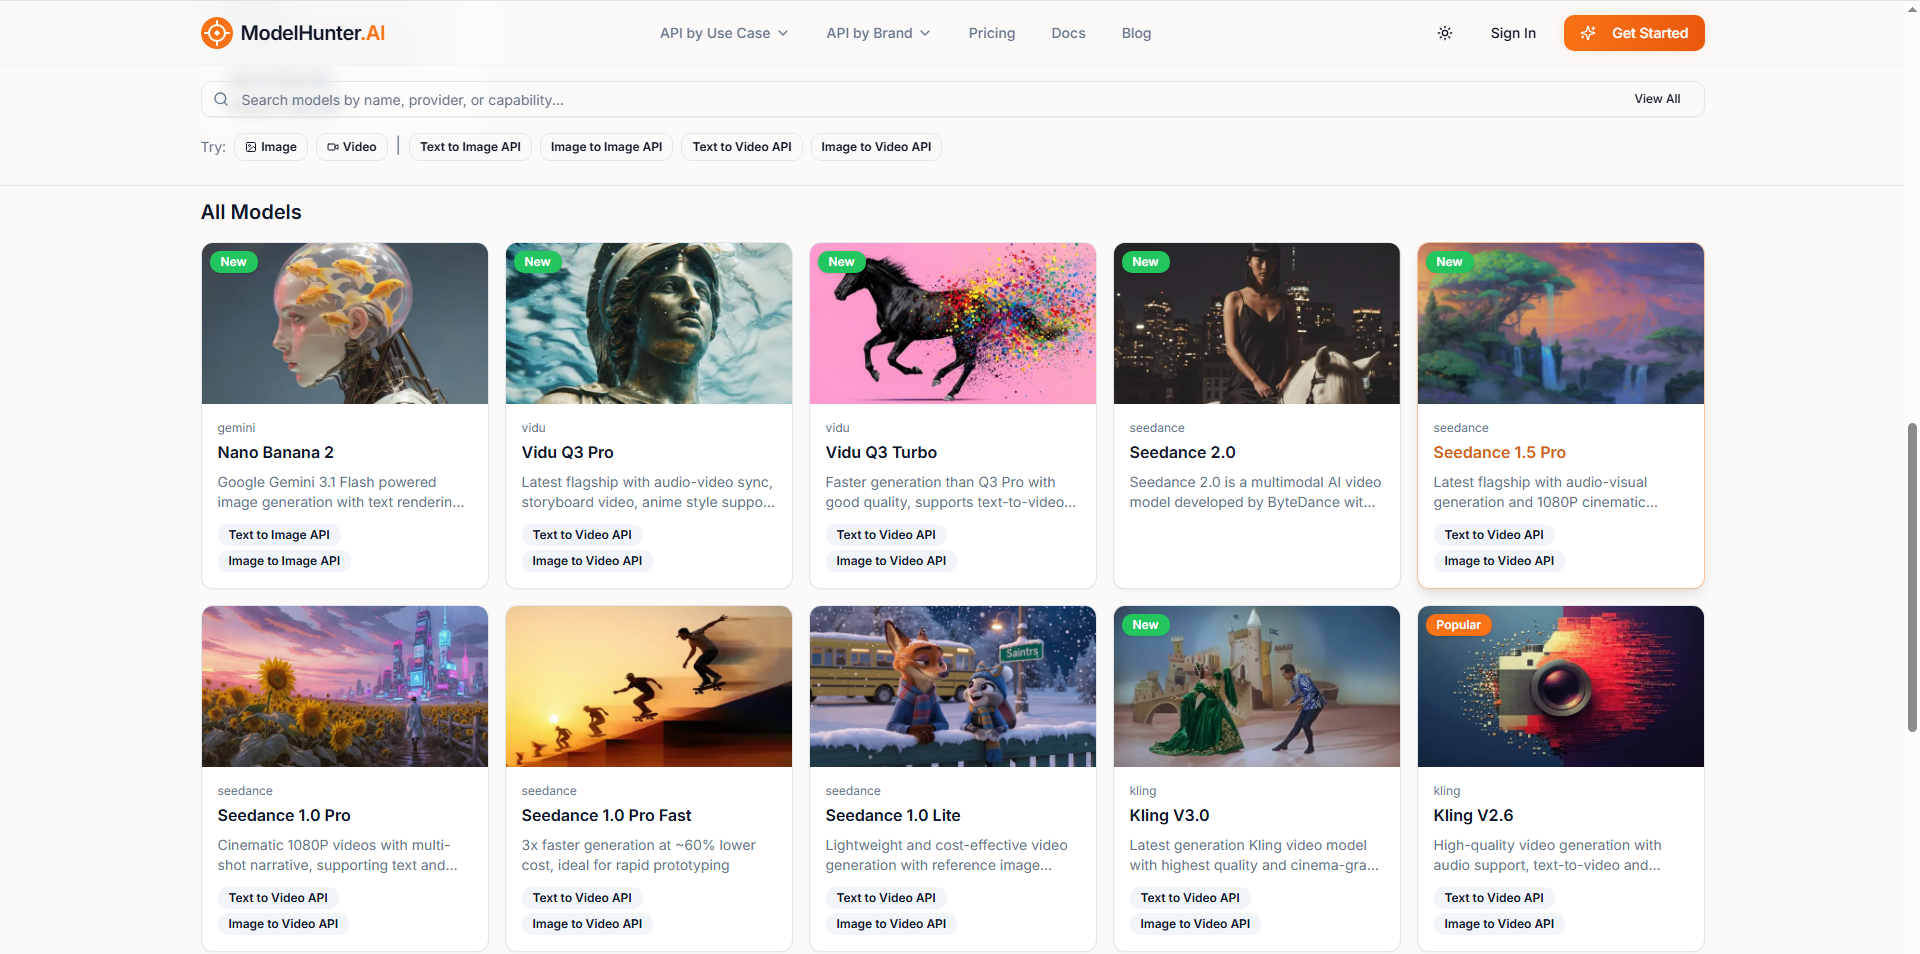Click the New badge on Nano Banana 2
Viewport: 1920px width, 954px height.
[x=233, y=261]
